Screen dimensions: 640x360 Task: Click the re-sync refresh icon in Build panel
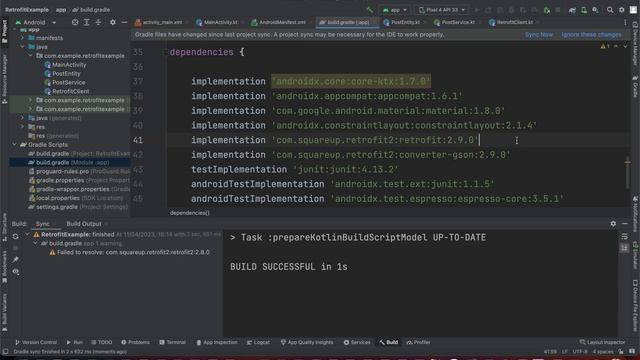click(x=16, y=236)
